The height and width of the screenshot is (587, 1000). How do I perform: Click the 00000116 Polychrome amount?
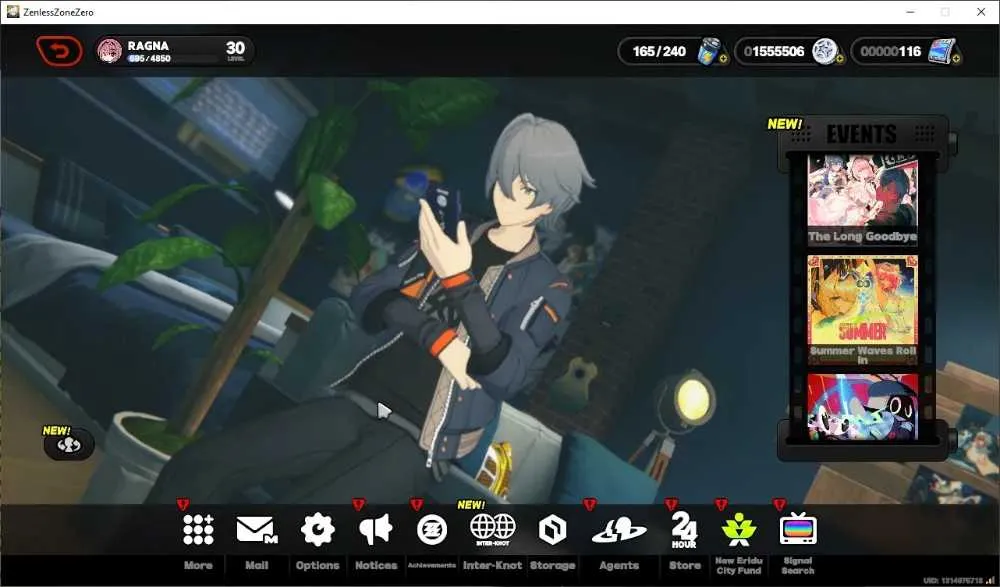(x=890, y=51)
